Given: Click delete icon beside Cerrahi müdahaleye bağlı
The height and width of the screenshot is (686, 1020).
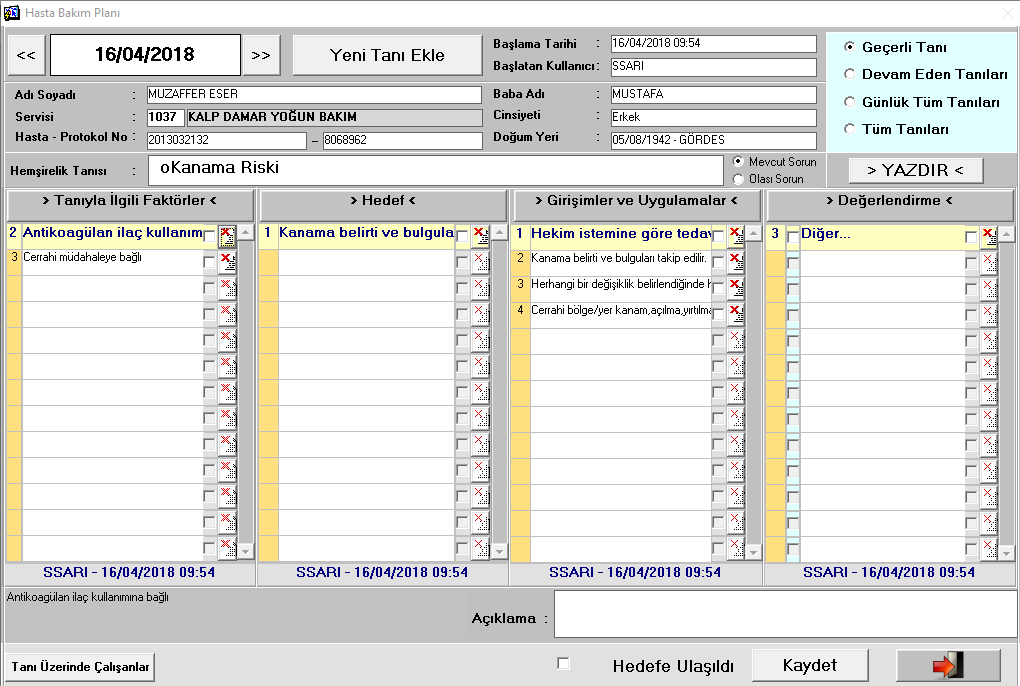Looking at the screenshot, I should click(x=227, y=262).
